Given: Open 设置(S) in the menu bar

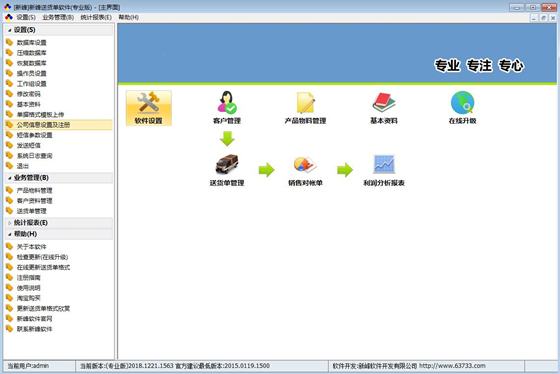Looking at the screenshot, I should (x=26, y=17).
